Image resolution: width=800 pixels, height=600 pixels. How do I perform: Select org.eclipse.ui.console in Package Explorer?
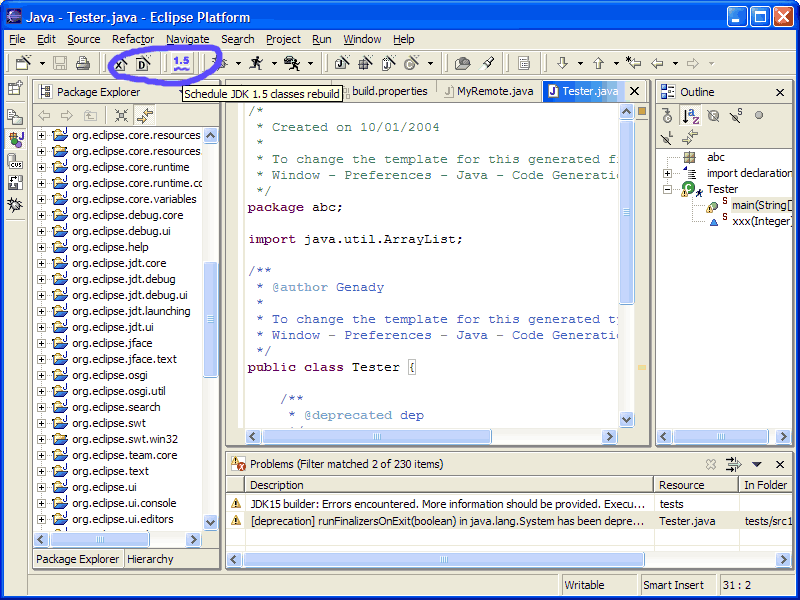pyautogui.click(x=124, y=503)
